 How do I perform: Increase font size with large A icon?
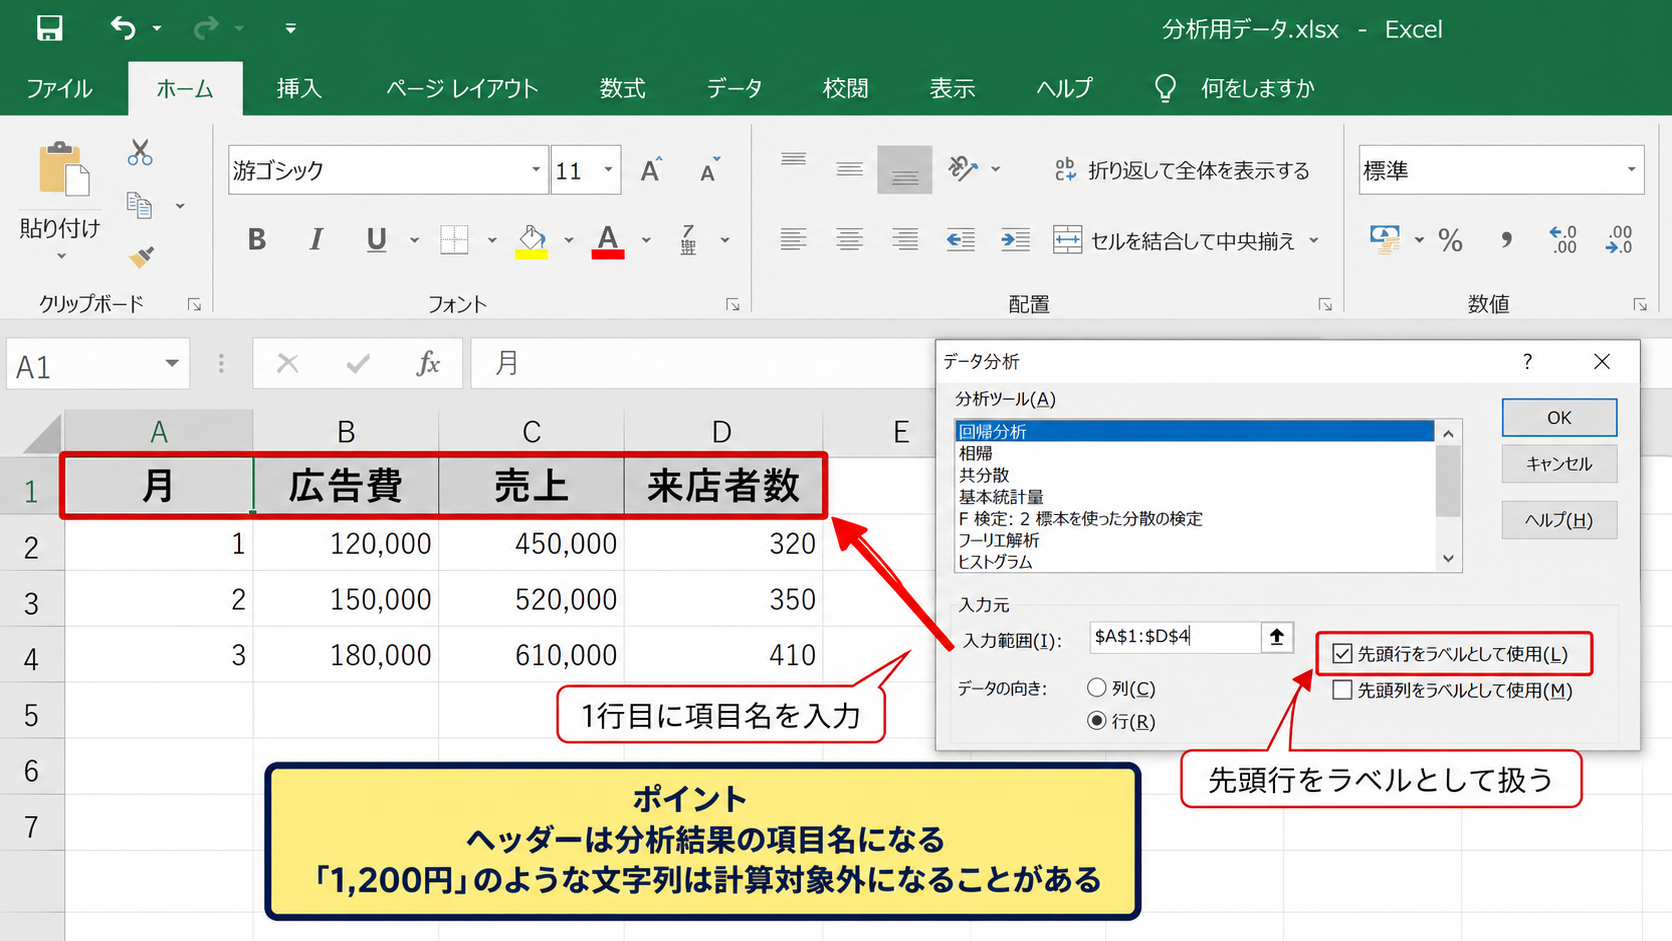[651, 170]
